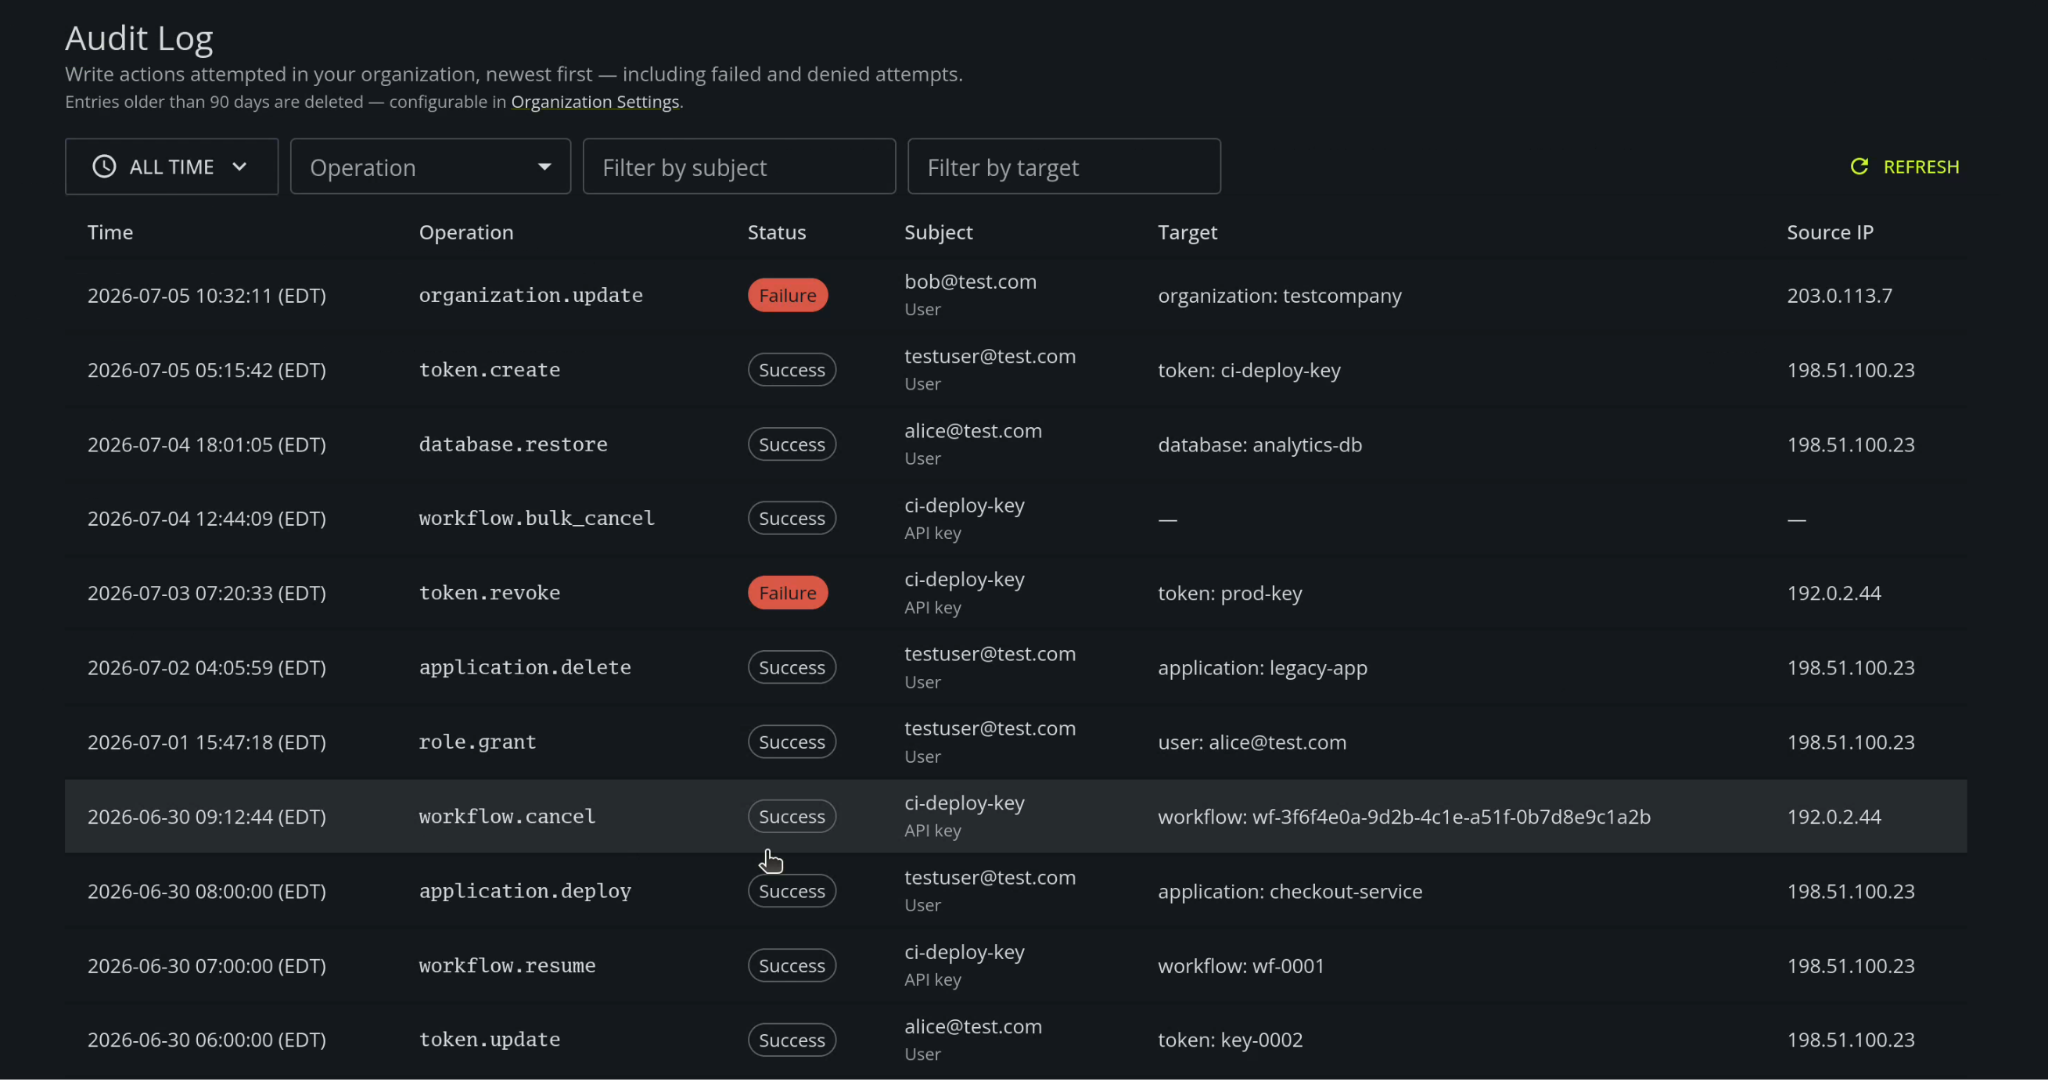Click the Time column header
The image size is (2048, 1080).
110,232
